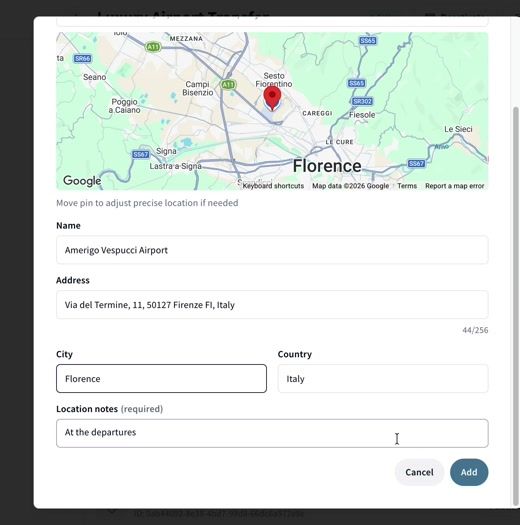
Task: Click the Le Sieci map label
Action: tap(458, 129)
